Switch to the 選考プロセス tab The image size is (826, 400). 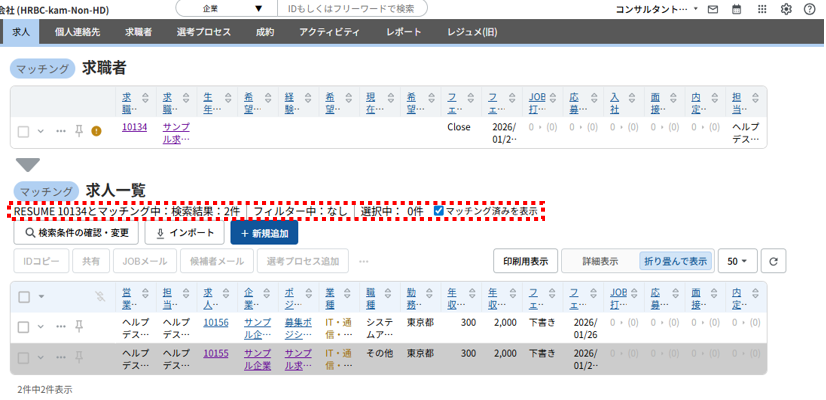click(203, 32)
